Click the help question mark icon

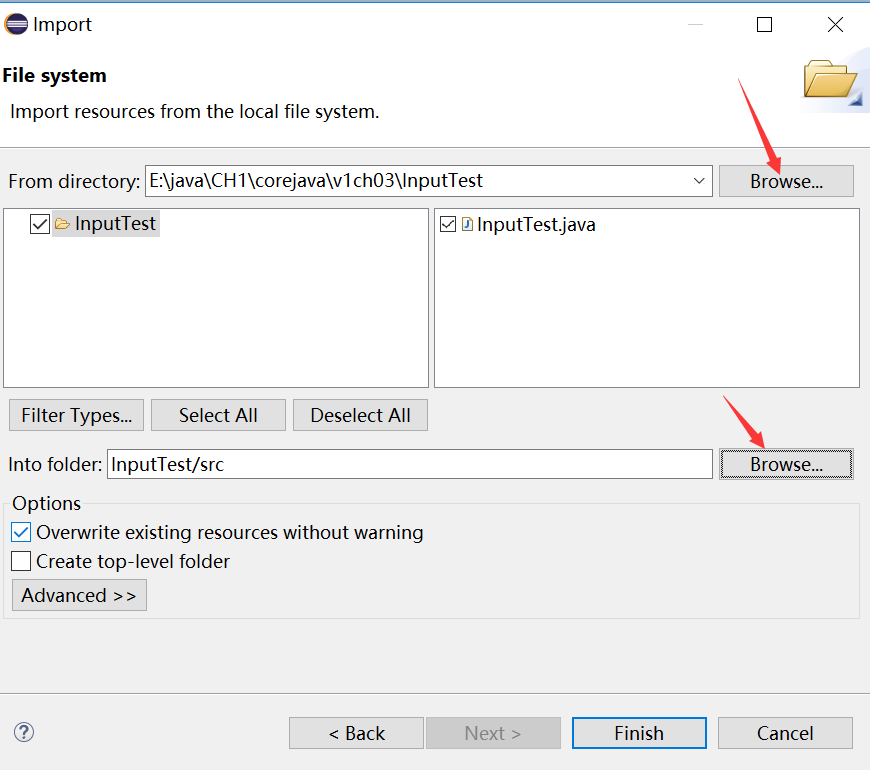pos(24,732)
